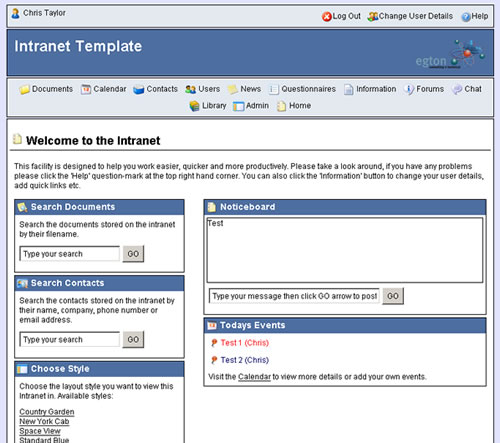Click the red Log Out icon
500x443 pixels.
327,16
